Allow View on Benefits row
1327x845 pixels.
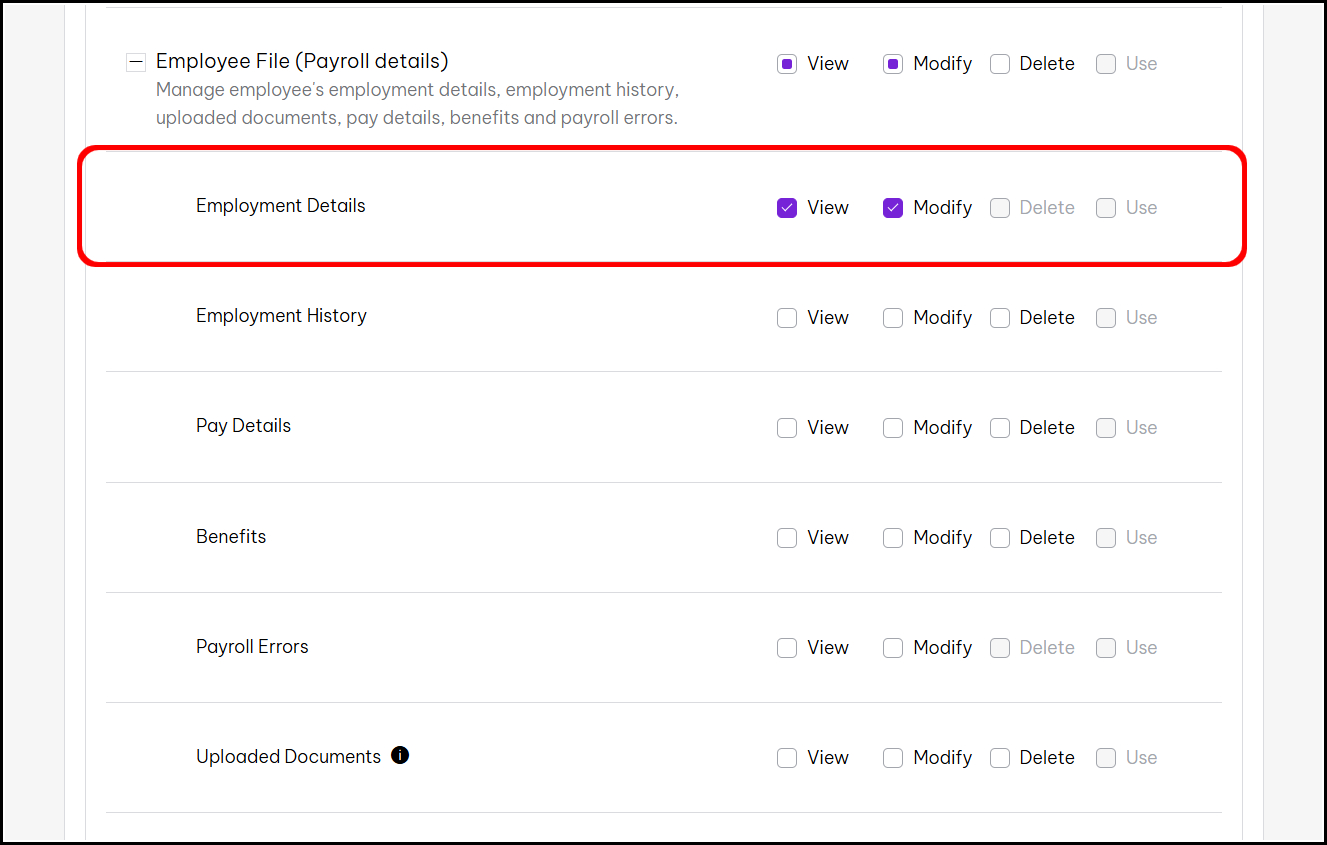(x=787, y=538)
